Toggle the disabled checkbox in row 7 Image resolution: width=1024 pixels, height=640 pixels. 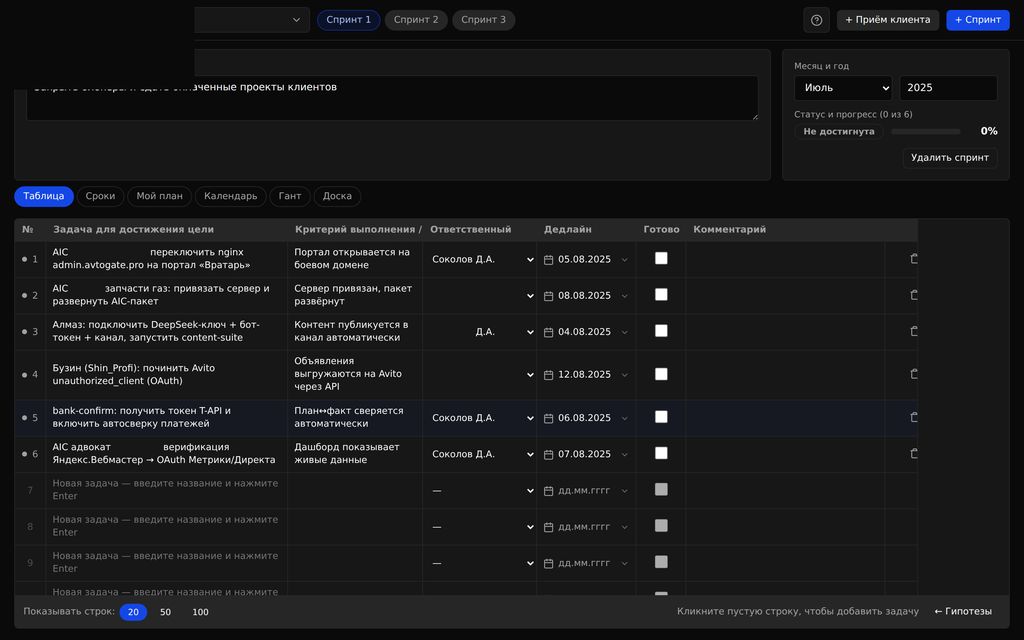661,489
